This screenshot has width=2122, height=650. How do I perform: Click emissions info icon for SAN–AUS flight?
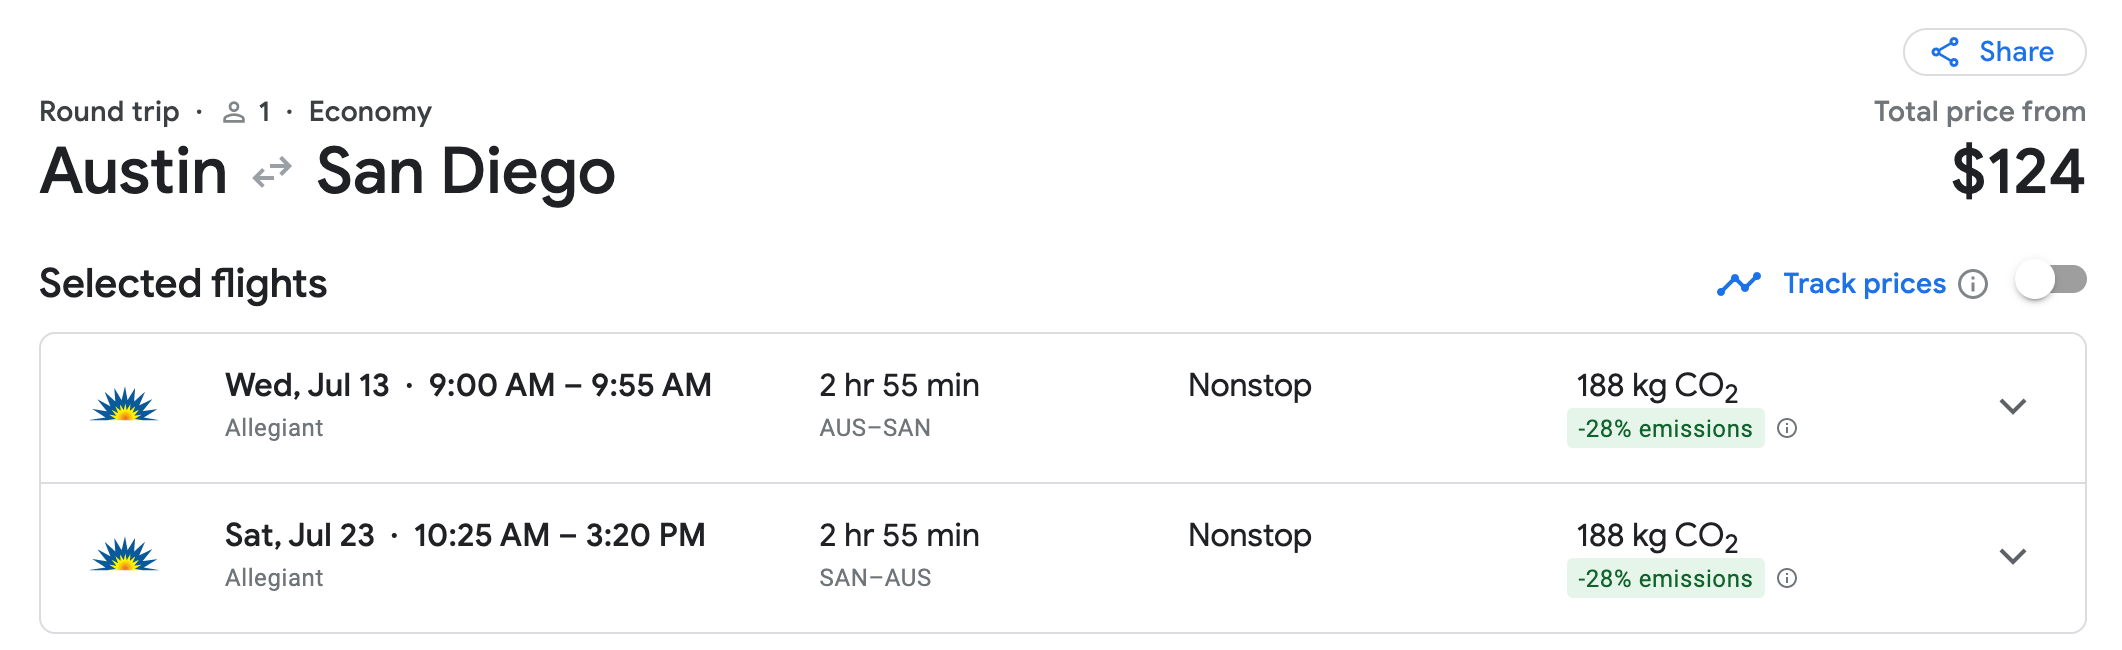point(1787,578)
